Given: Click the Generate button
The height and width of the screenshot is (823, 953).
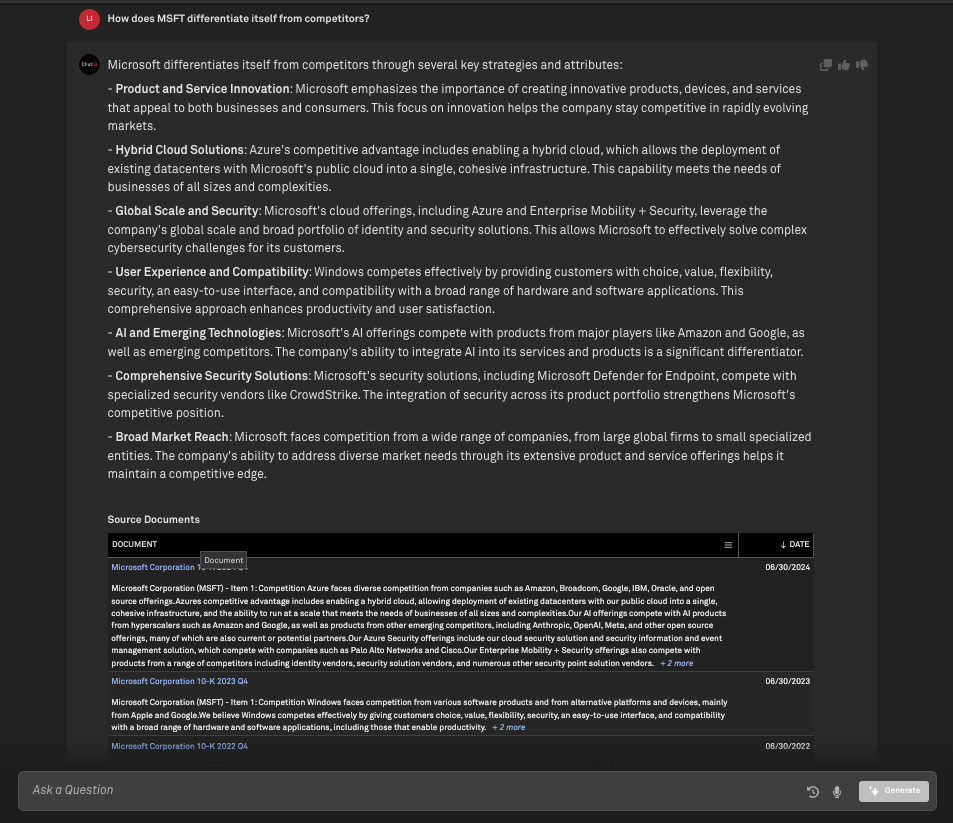Looking at the screenshot, I should tap(893, 791).
